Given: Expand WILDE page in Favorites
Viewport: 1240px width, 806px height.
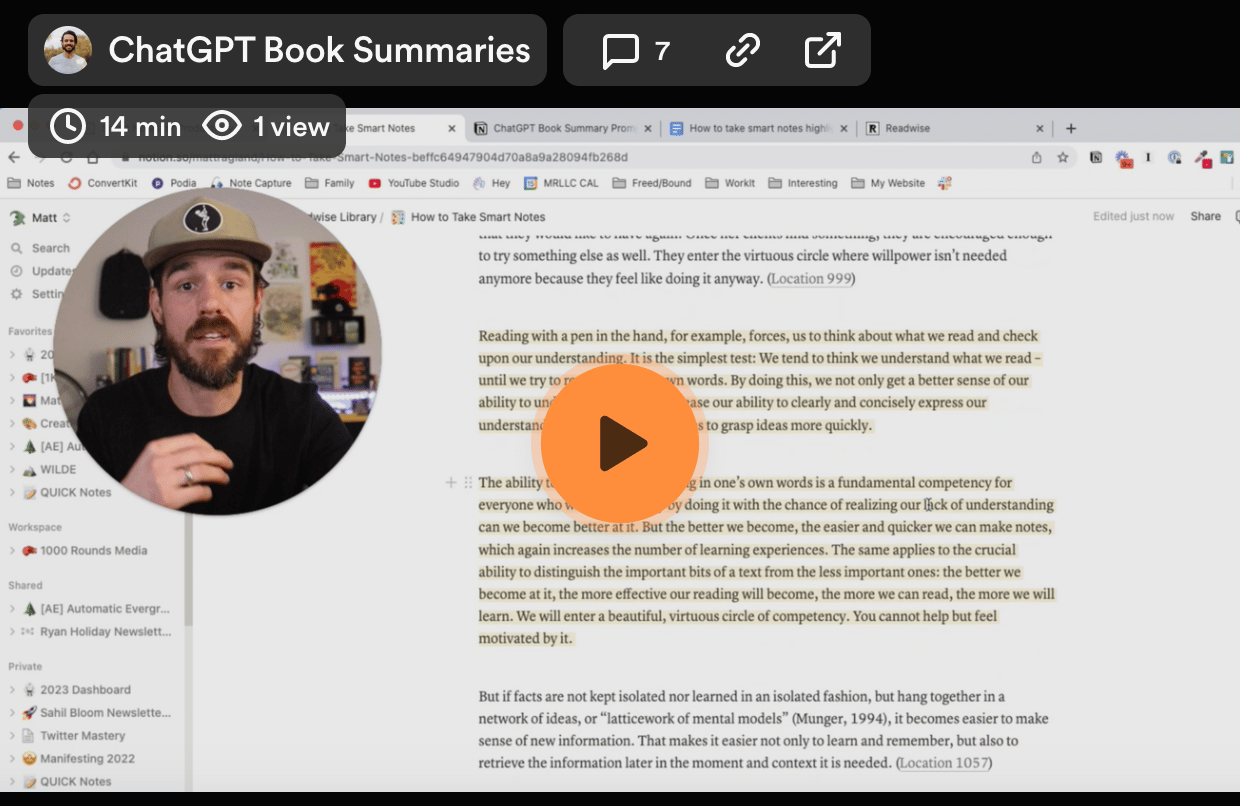Looking at the screenshot, I should (13, 469).
